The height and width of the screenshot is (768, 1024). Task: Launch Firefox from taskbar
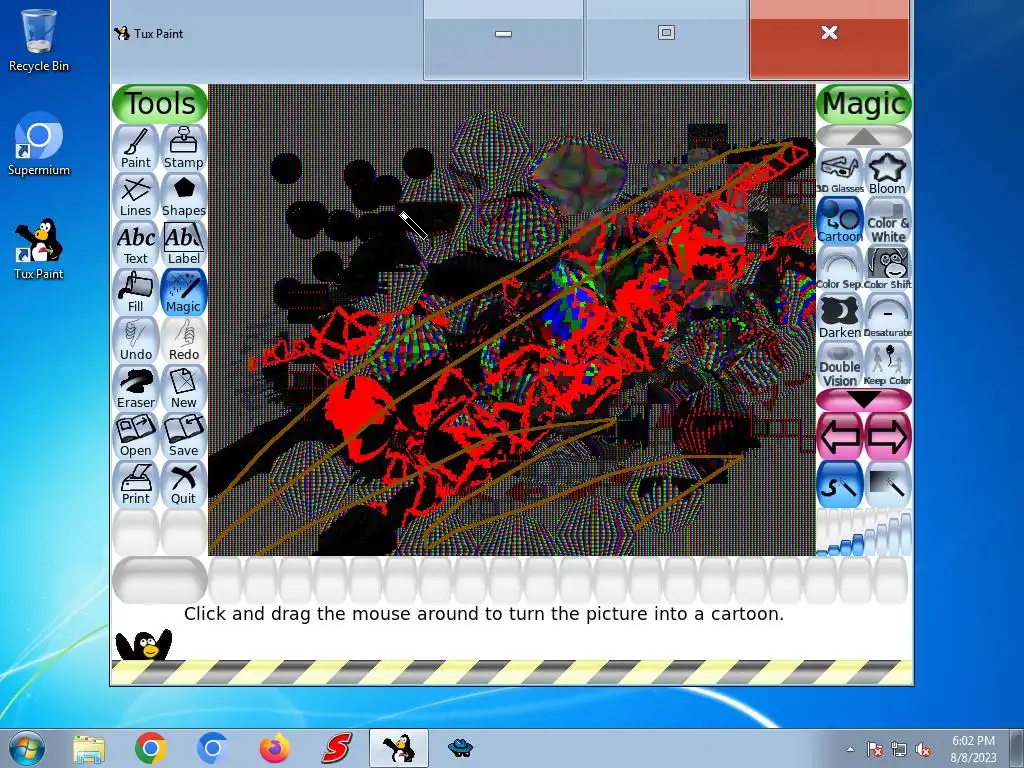(275, 748)
